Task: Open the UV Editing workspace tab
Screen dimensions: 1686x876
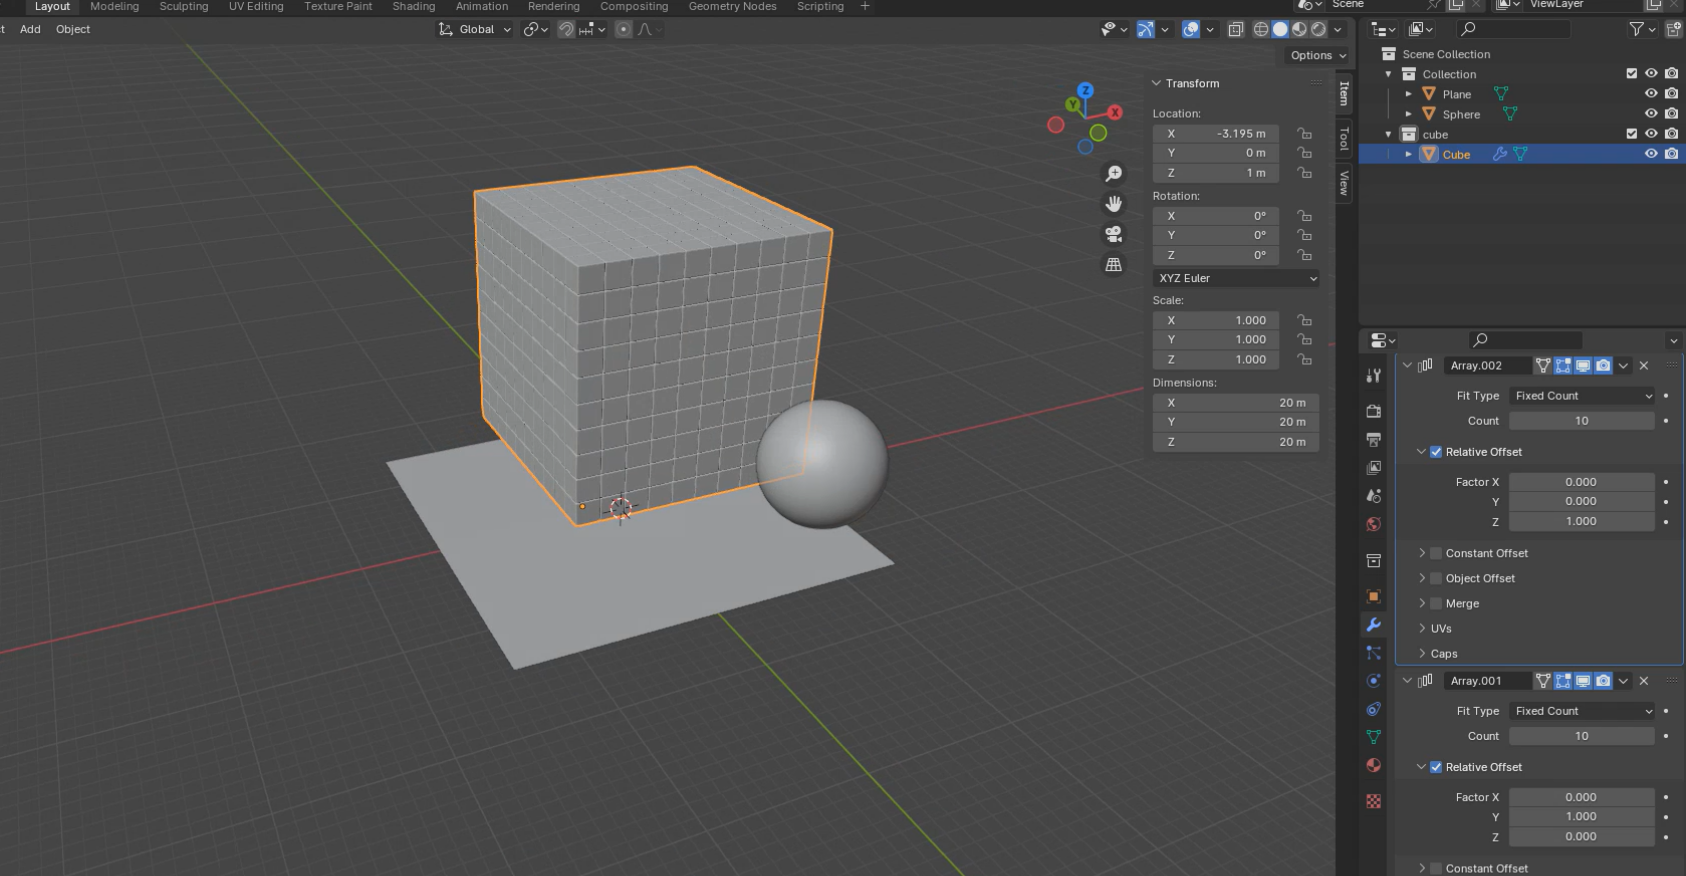Action: click(256, 7)
